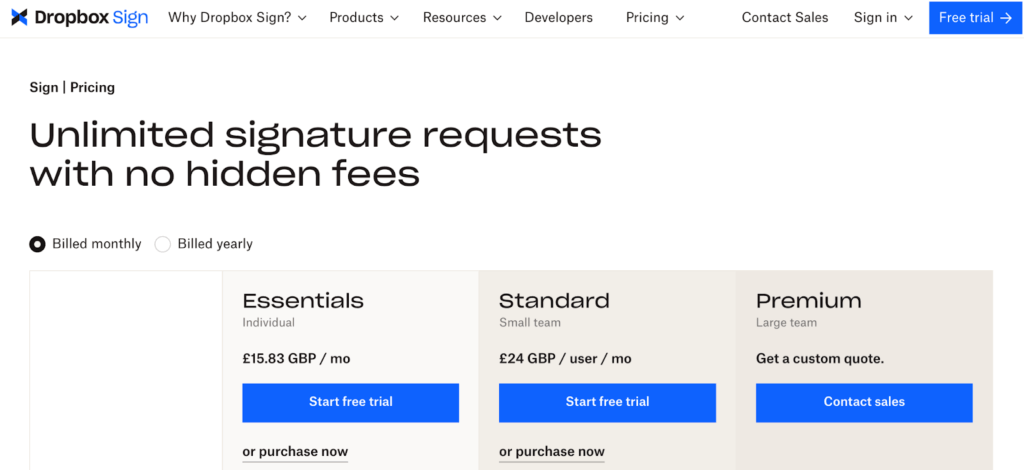Click 'or purchase now' under Essentials

295,452
